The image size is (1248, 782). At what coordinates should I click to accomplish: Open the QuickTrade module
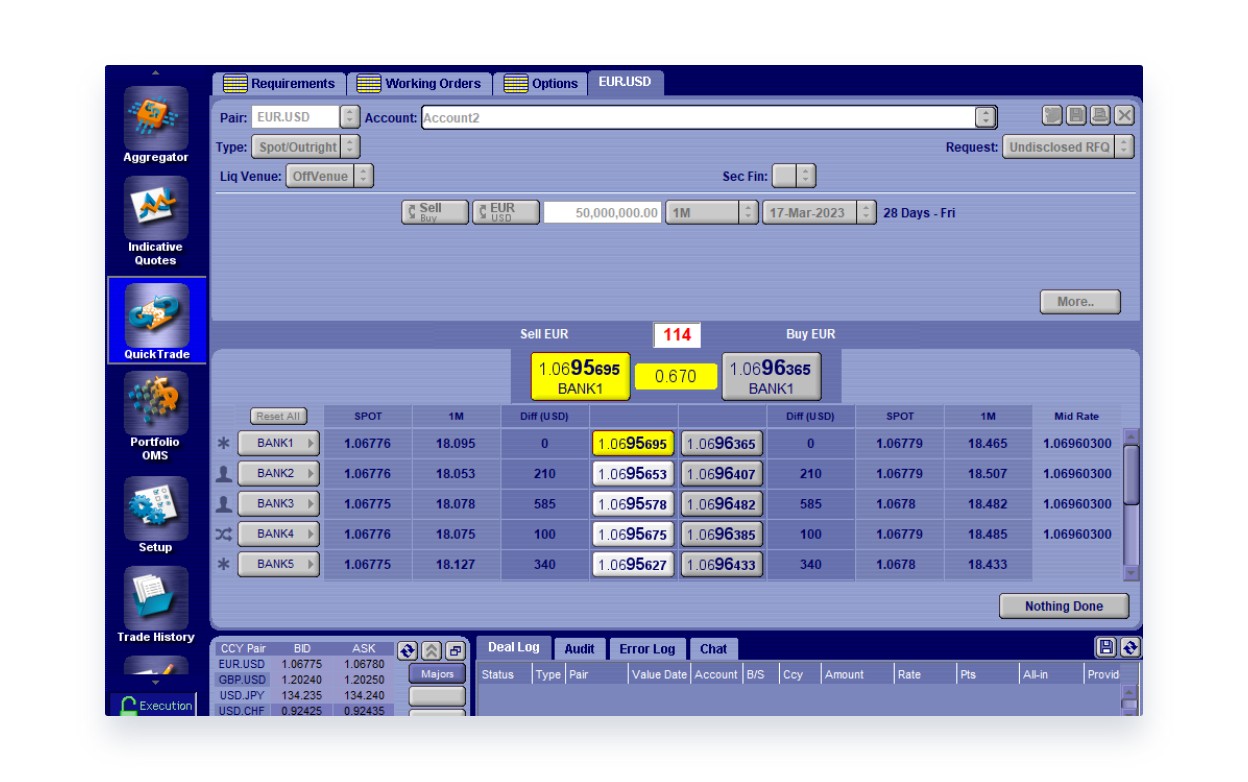click(157, 321)
